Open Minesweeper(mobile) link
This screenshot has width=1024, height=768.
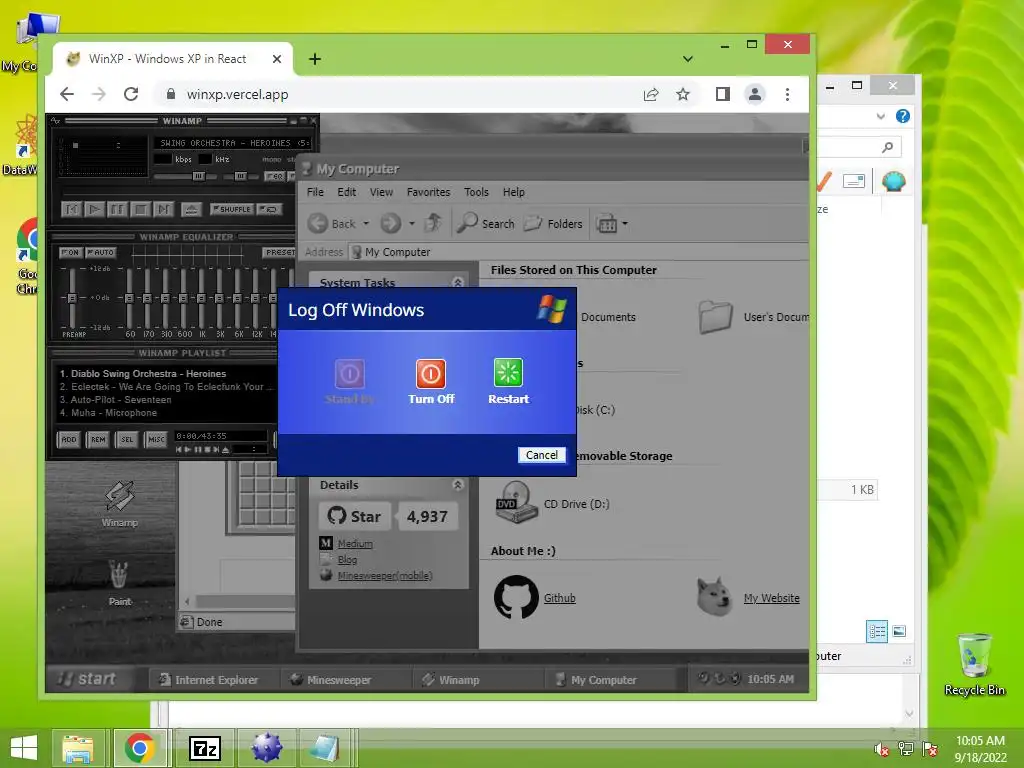(x=385, y=575)
